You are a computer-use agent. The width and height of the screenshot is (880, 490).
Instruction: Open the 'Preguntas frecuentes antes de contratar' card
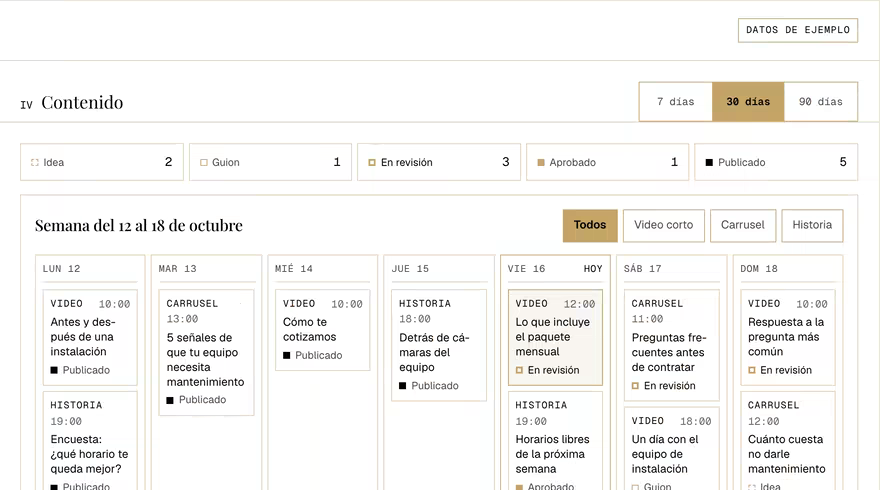(672, 345)
